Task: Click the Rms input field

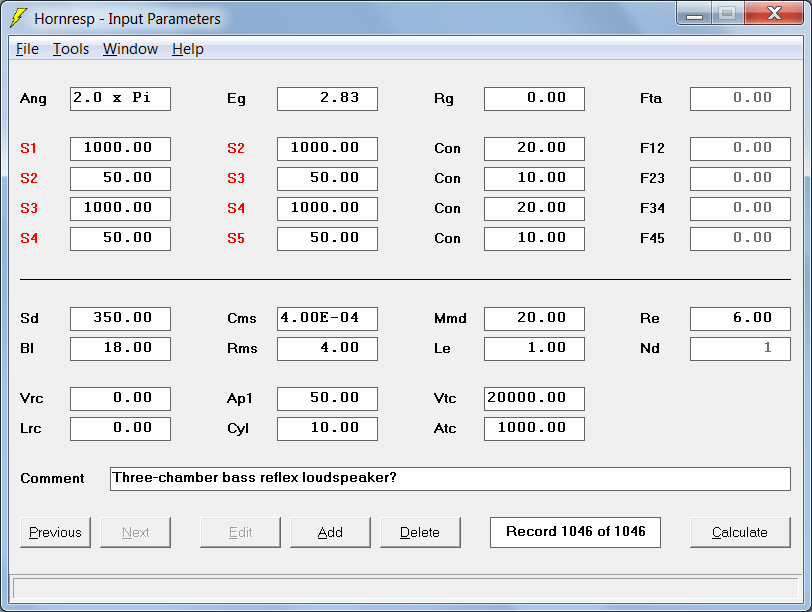Action: pyautogui.click(x=327, y=349)
